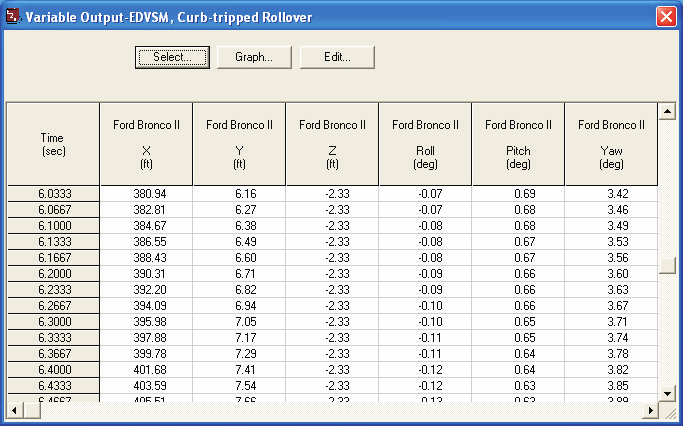This screenshot has width=683, height=426.
Task: Select row header 6.1333
Action: (x=53, y=242)
